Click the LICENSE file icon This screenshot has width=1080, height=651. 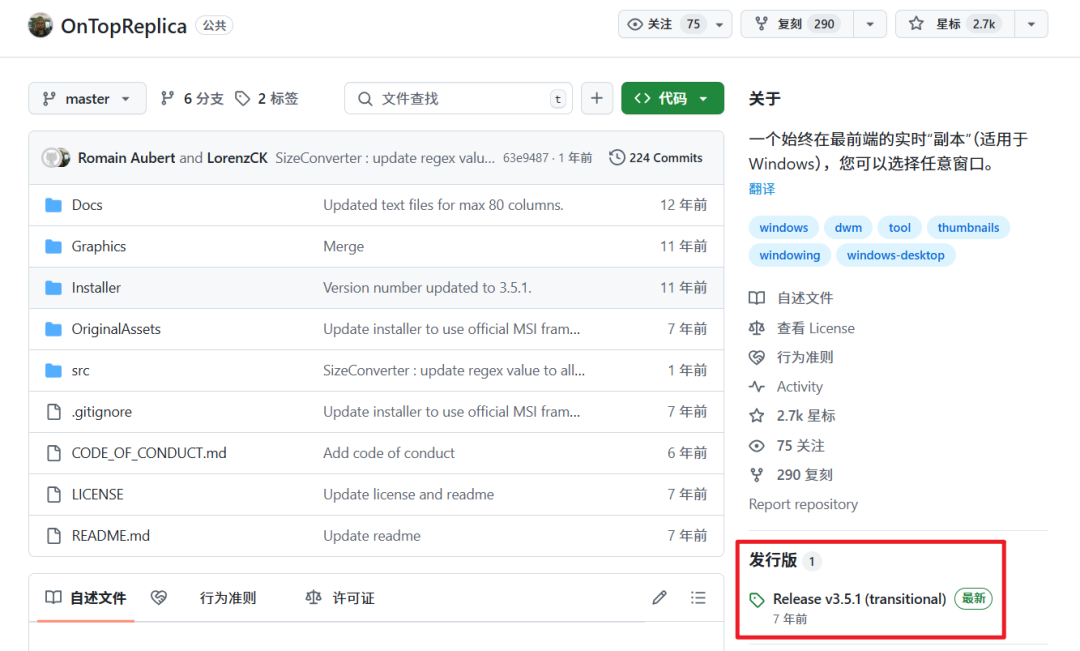coord(54,494)
